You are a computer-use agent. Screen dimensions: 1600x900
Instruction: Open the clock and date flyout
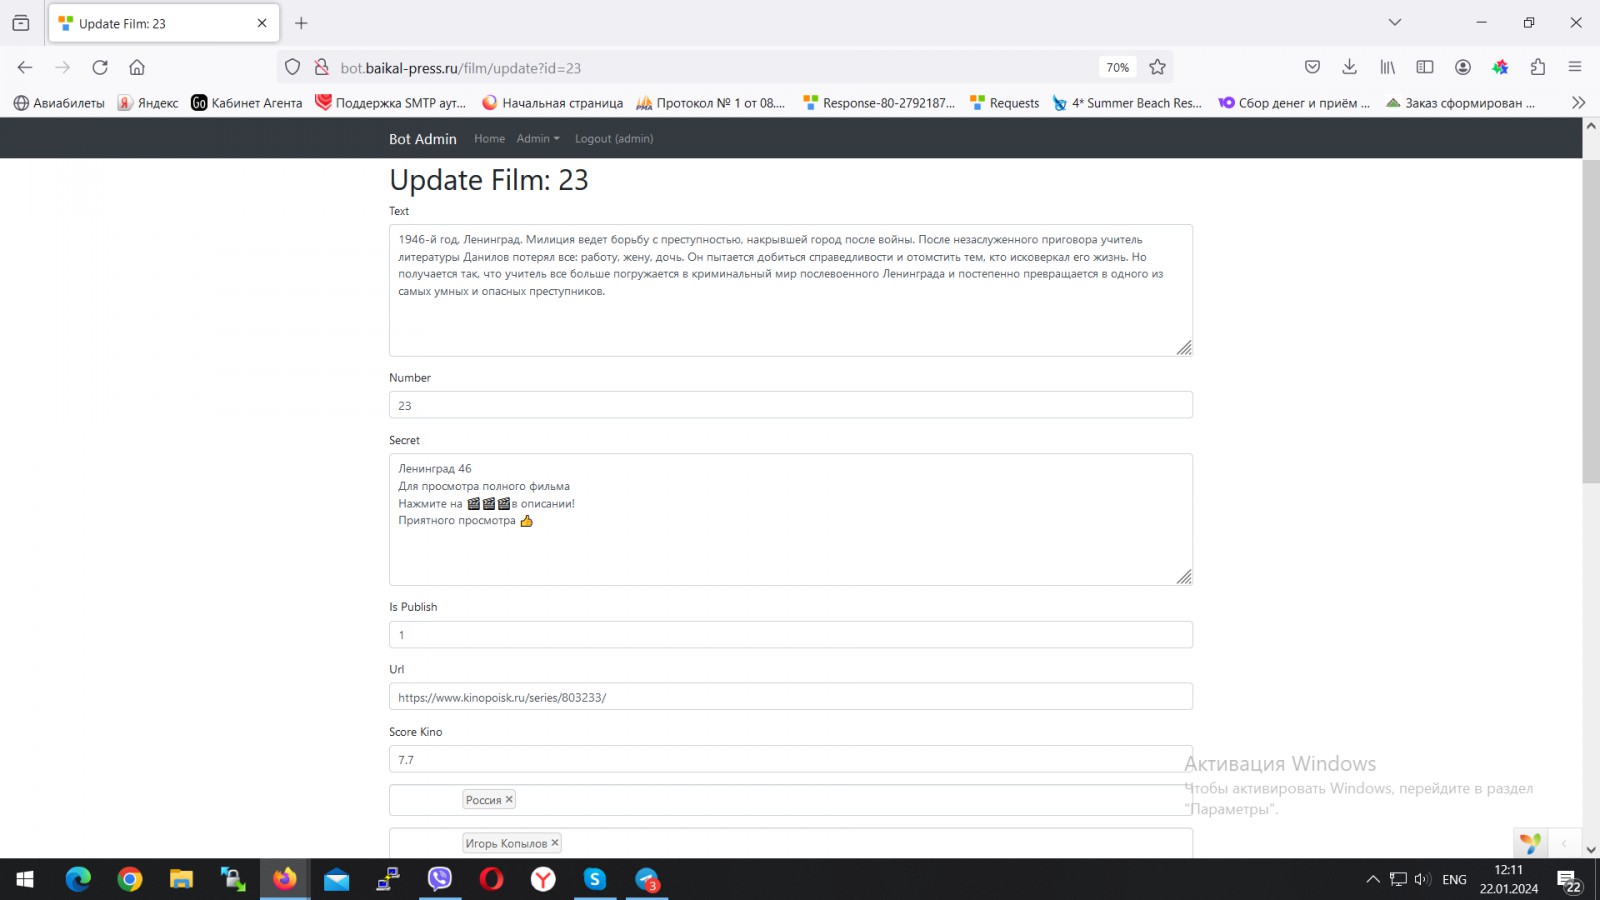pyautogui.click(x=1509, y=879)
